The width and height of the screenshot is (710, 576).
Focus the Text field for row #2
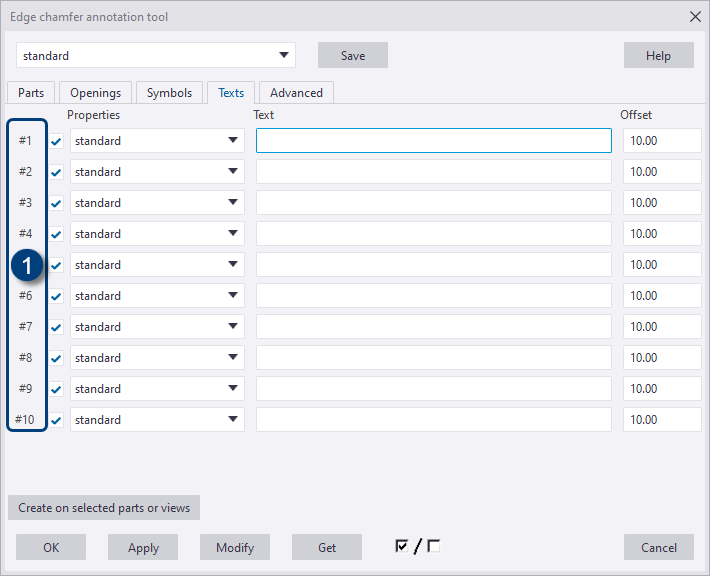[434, 172]
